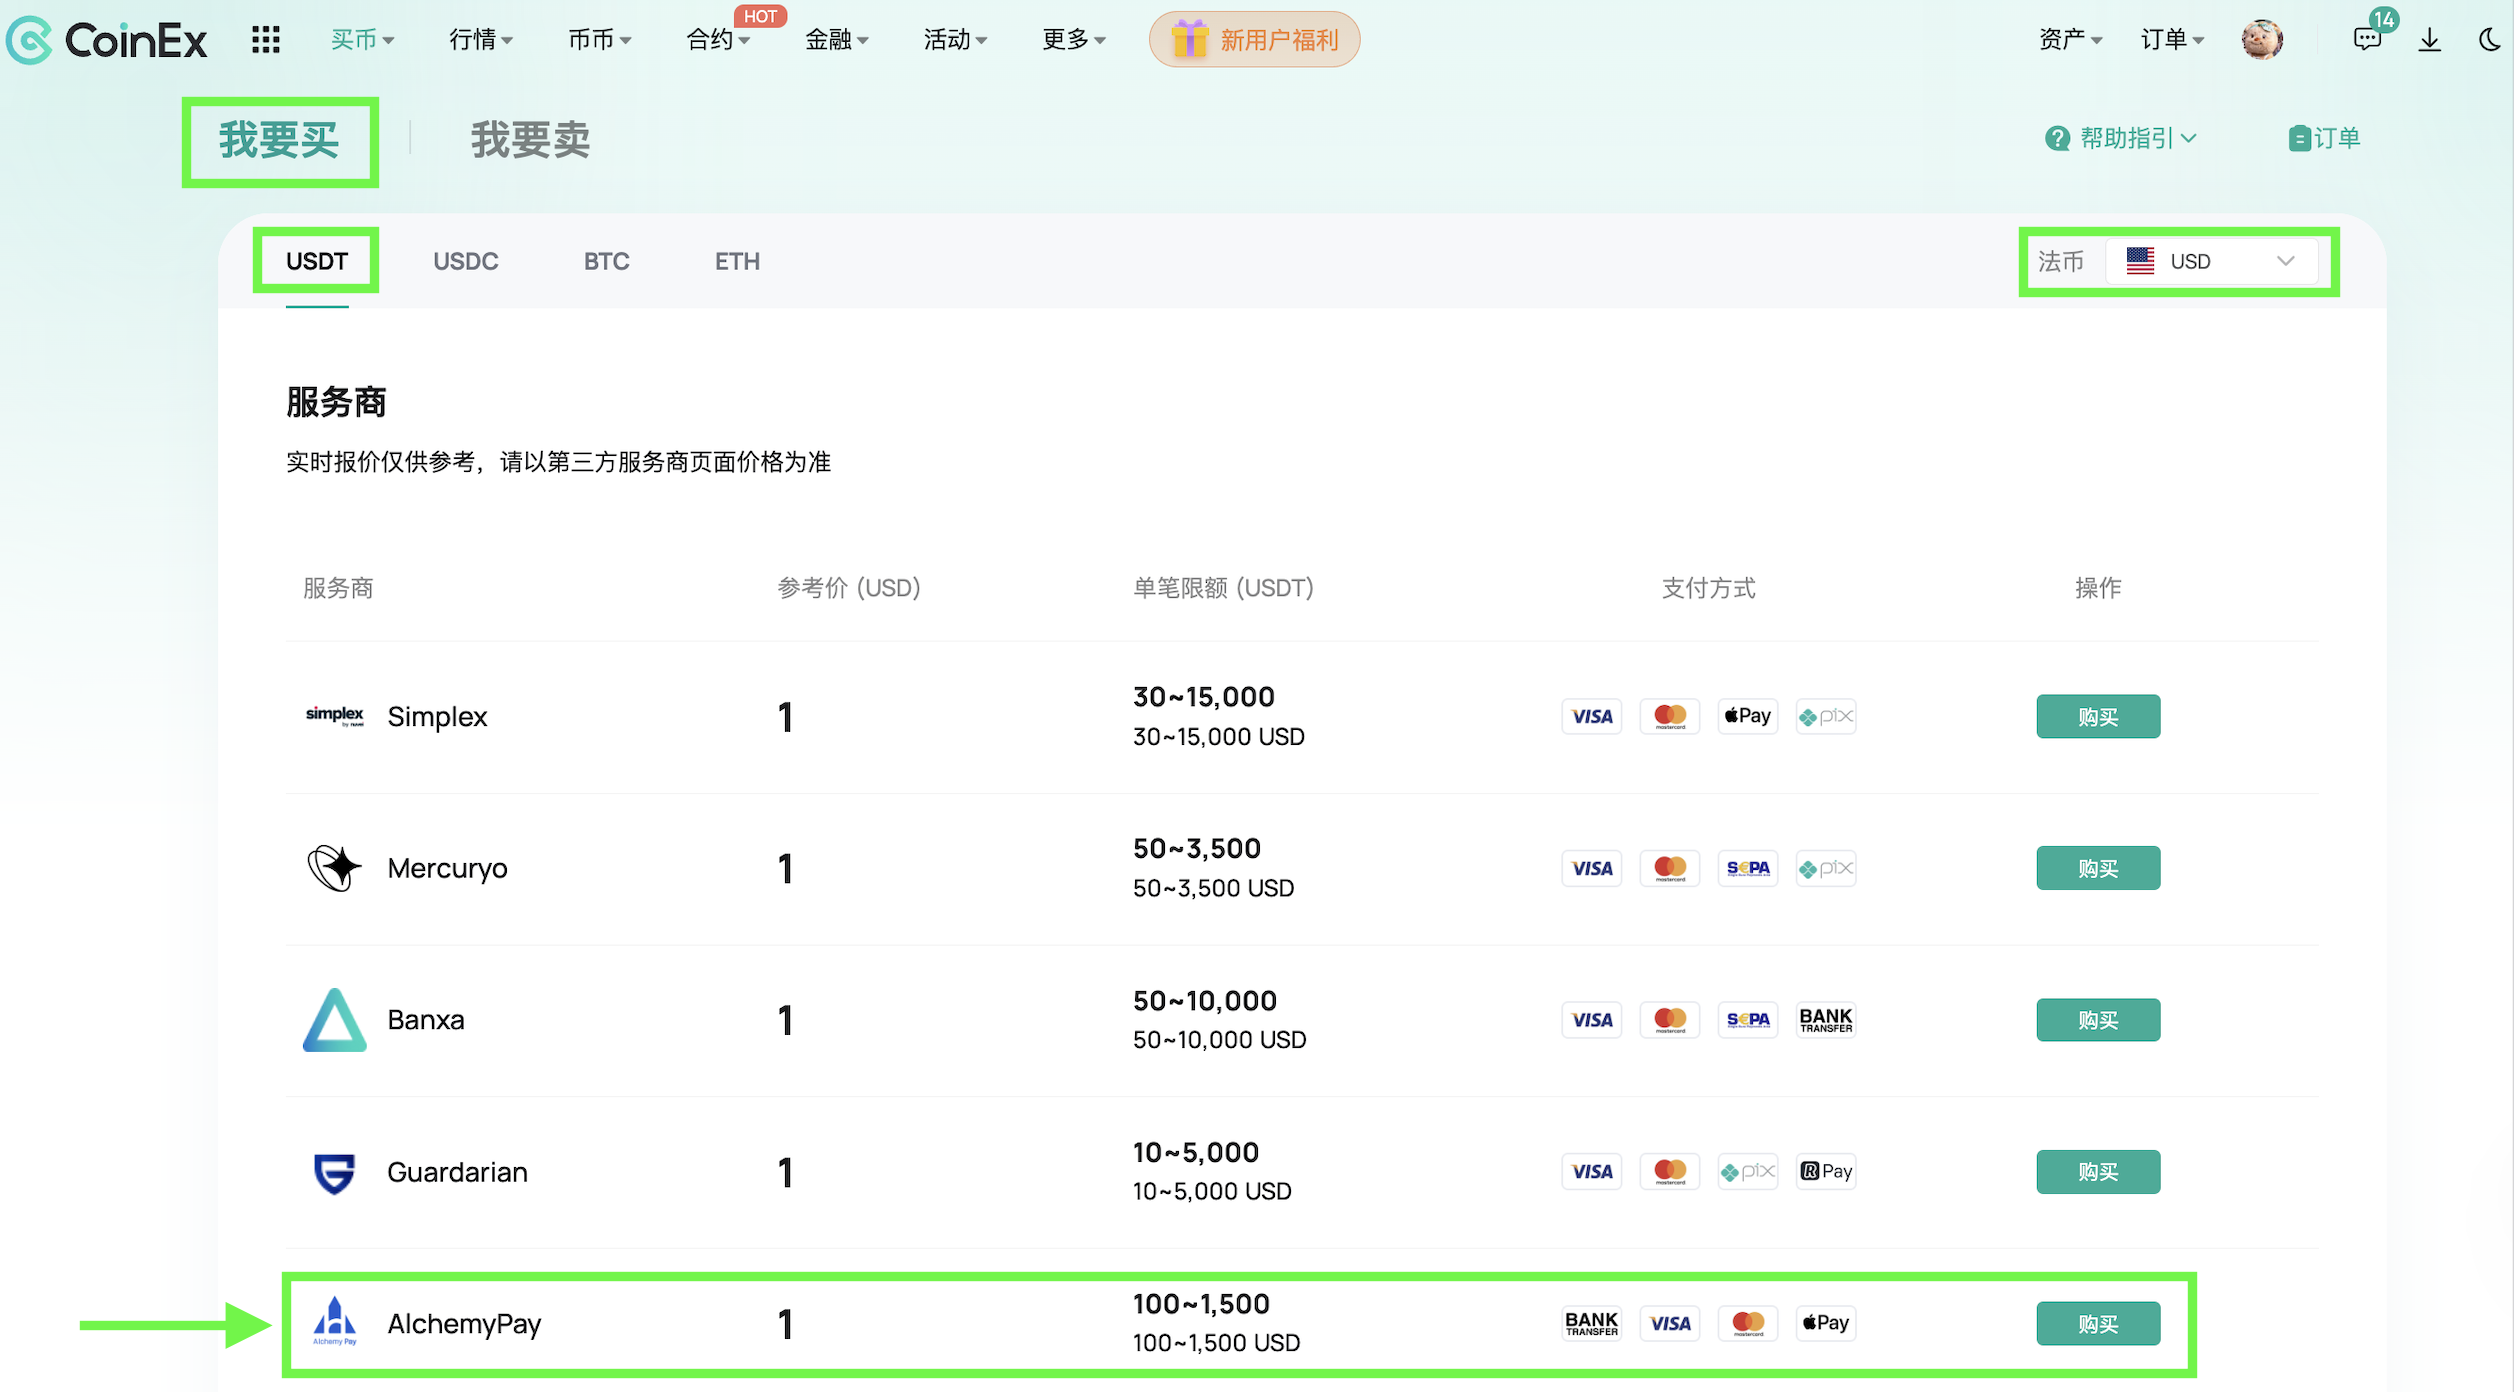Click the Mastercard icon in Simplex row

pos(1670,716)
